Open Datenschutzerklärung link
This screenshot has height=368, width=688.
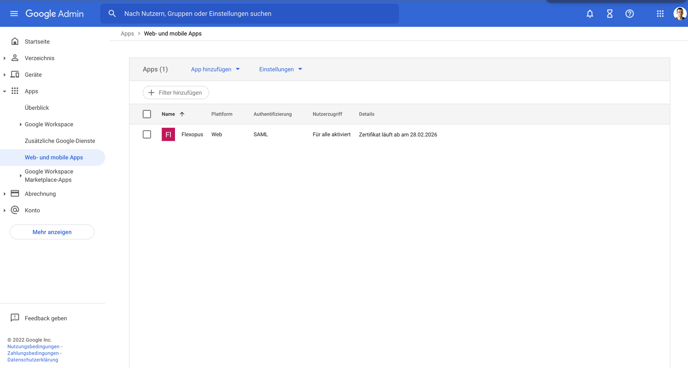32,360
